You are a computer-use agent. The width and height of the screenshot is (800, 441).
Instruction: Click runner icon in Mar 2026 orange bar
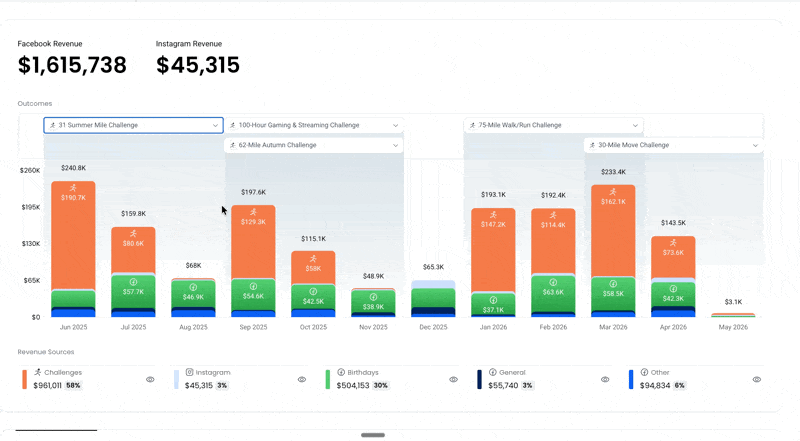pos(613,191)
